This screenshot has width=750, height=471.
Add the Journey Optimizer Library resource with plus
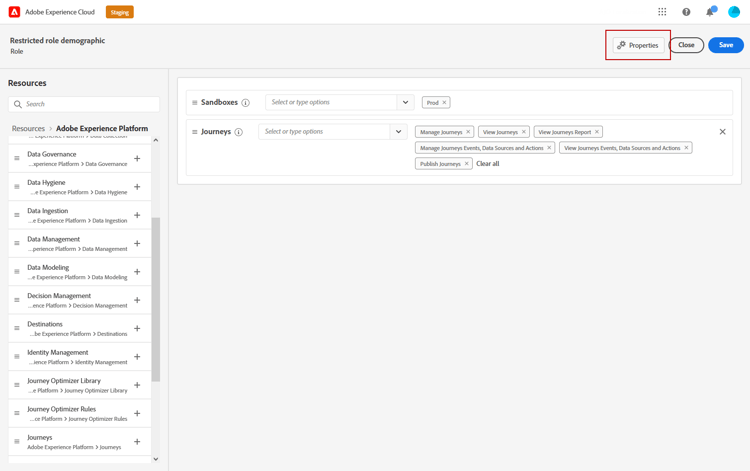pos(137,385)
